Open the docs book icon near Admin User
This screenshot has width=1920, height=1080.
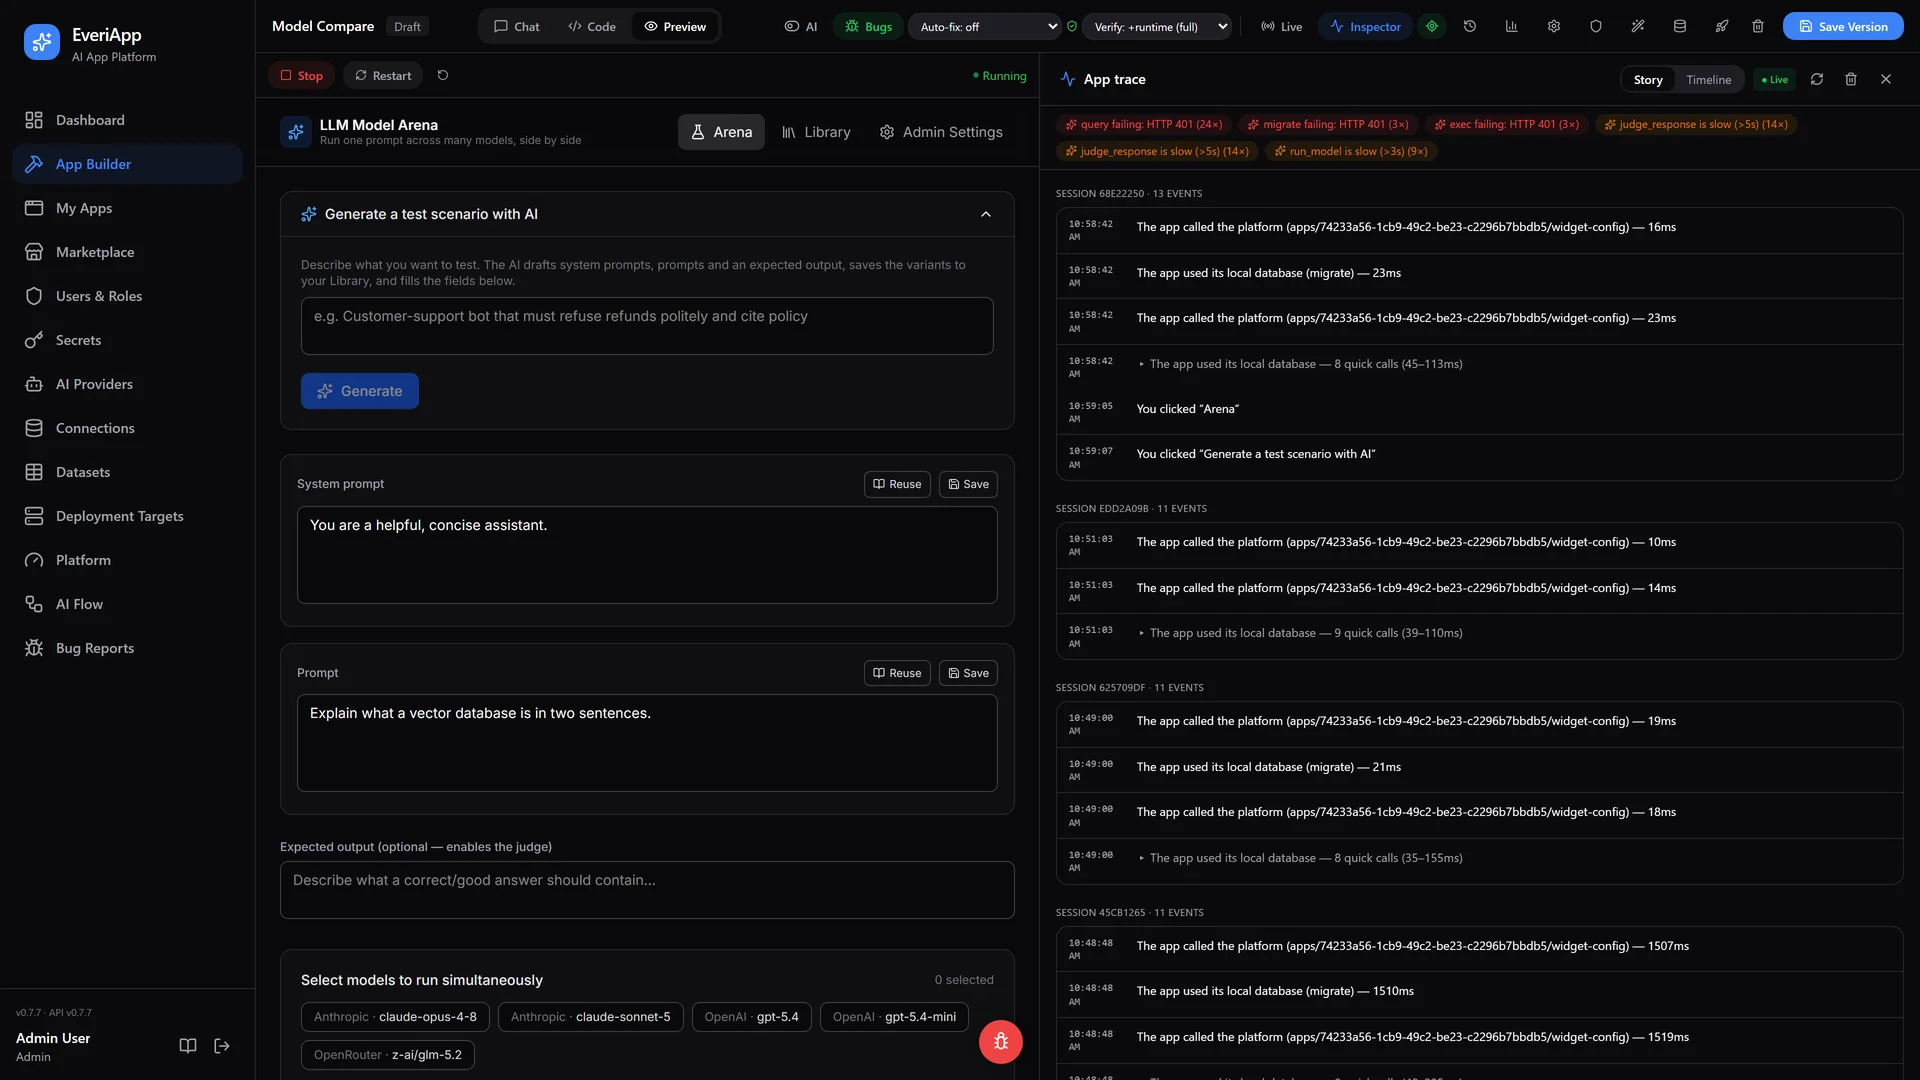[x=188, y=1046]
